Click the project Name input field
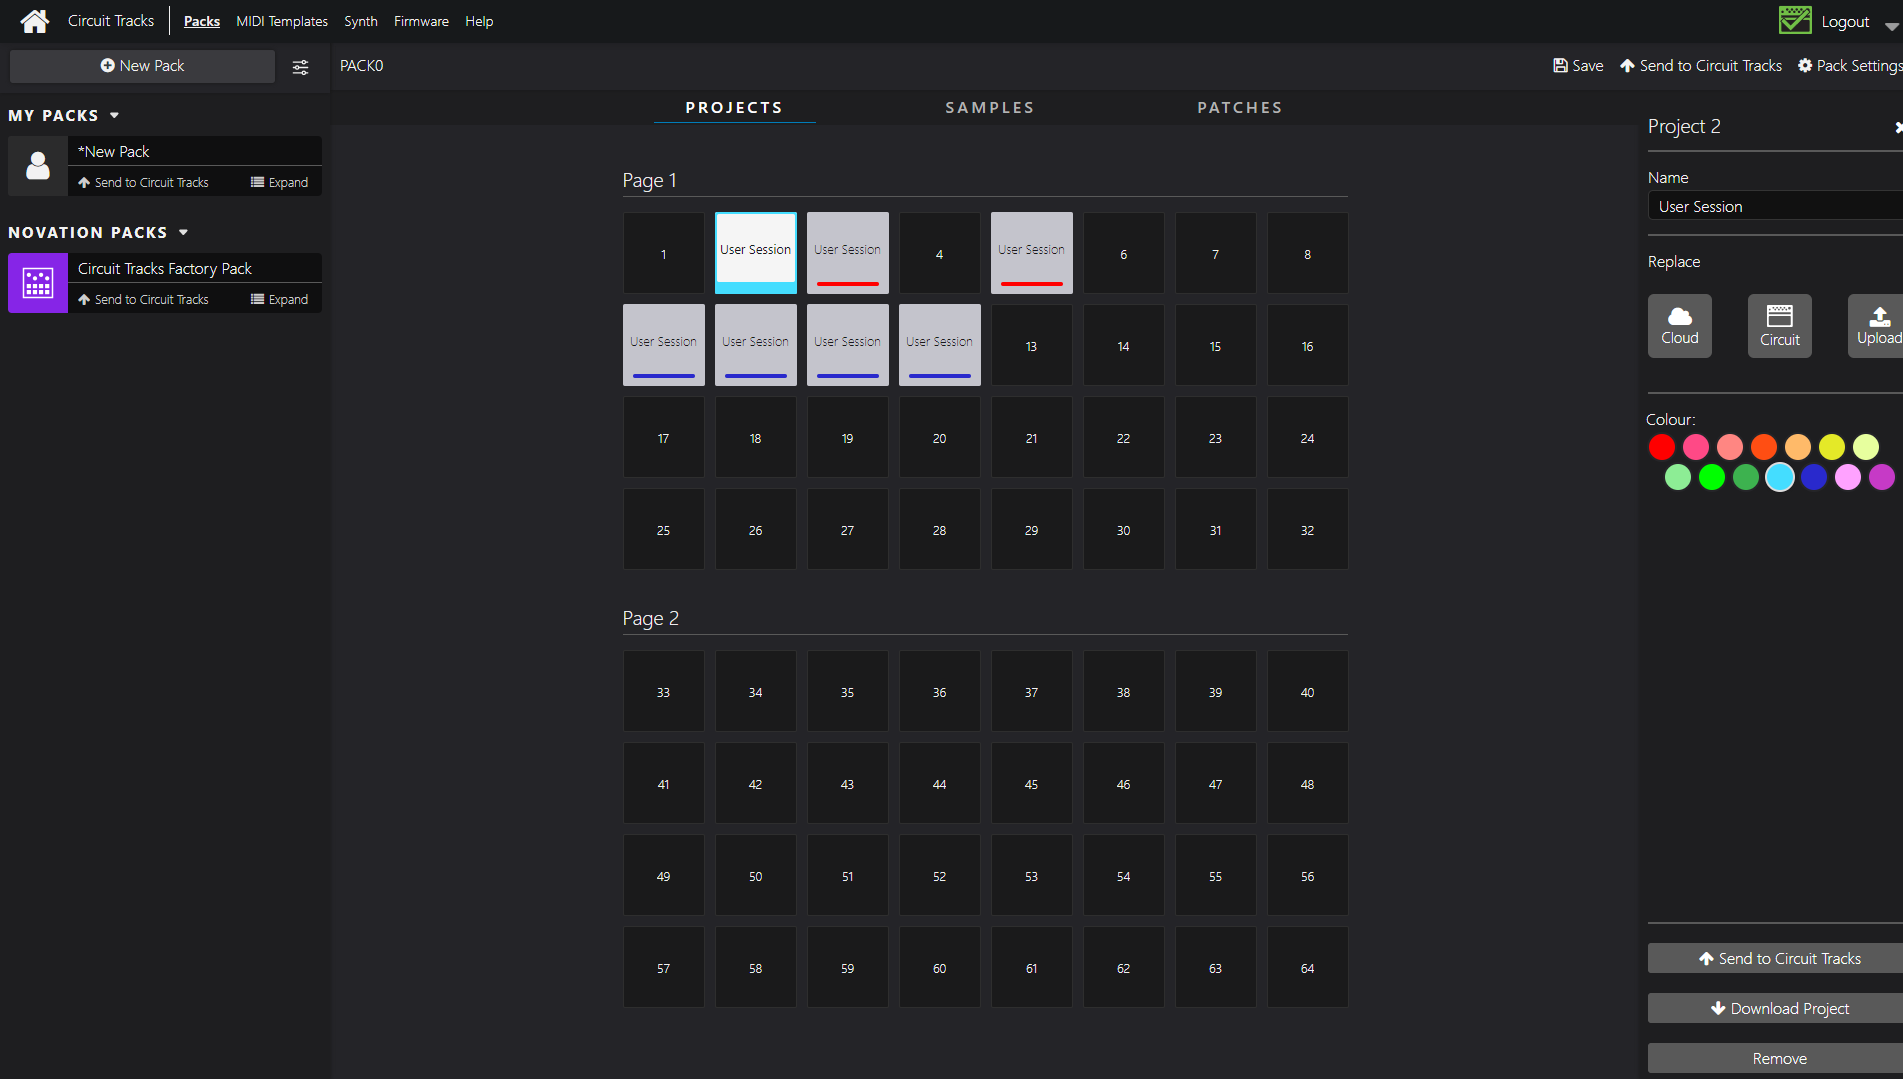 (x=1775, y=206)
